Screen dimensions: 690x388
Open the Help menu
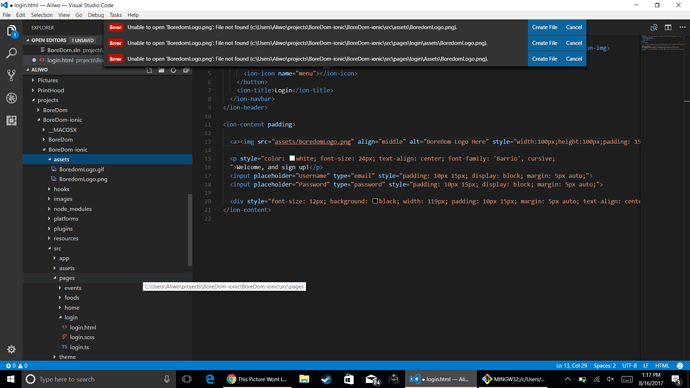[133, 15]
